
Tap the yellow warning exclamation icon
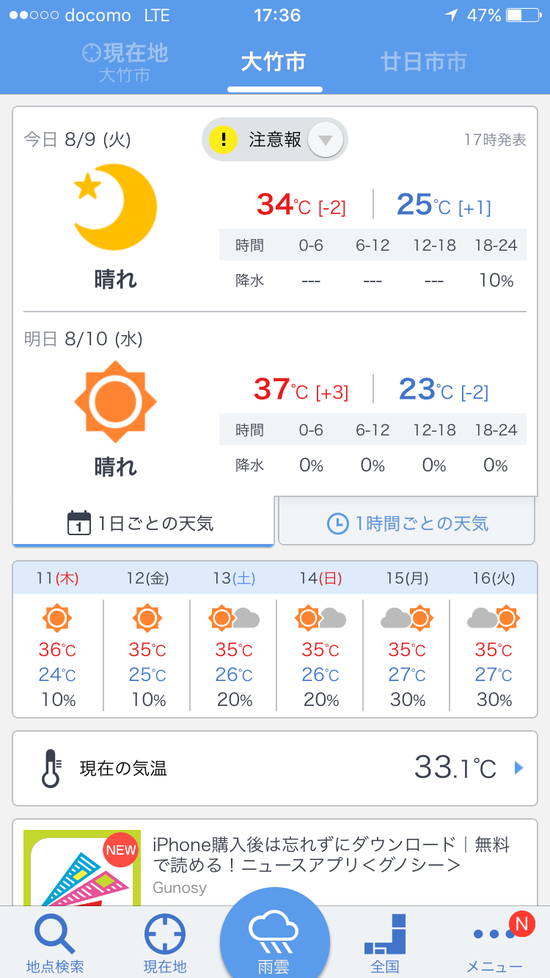[x=223, y=140]
